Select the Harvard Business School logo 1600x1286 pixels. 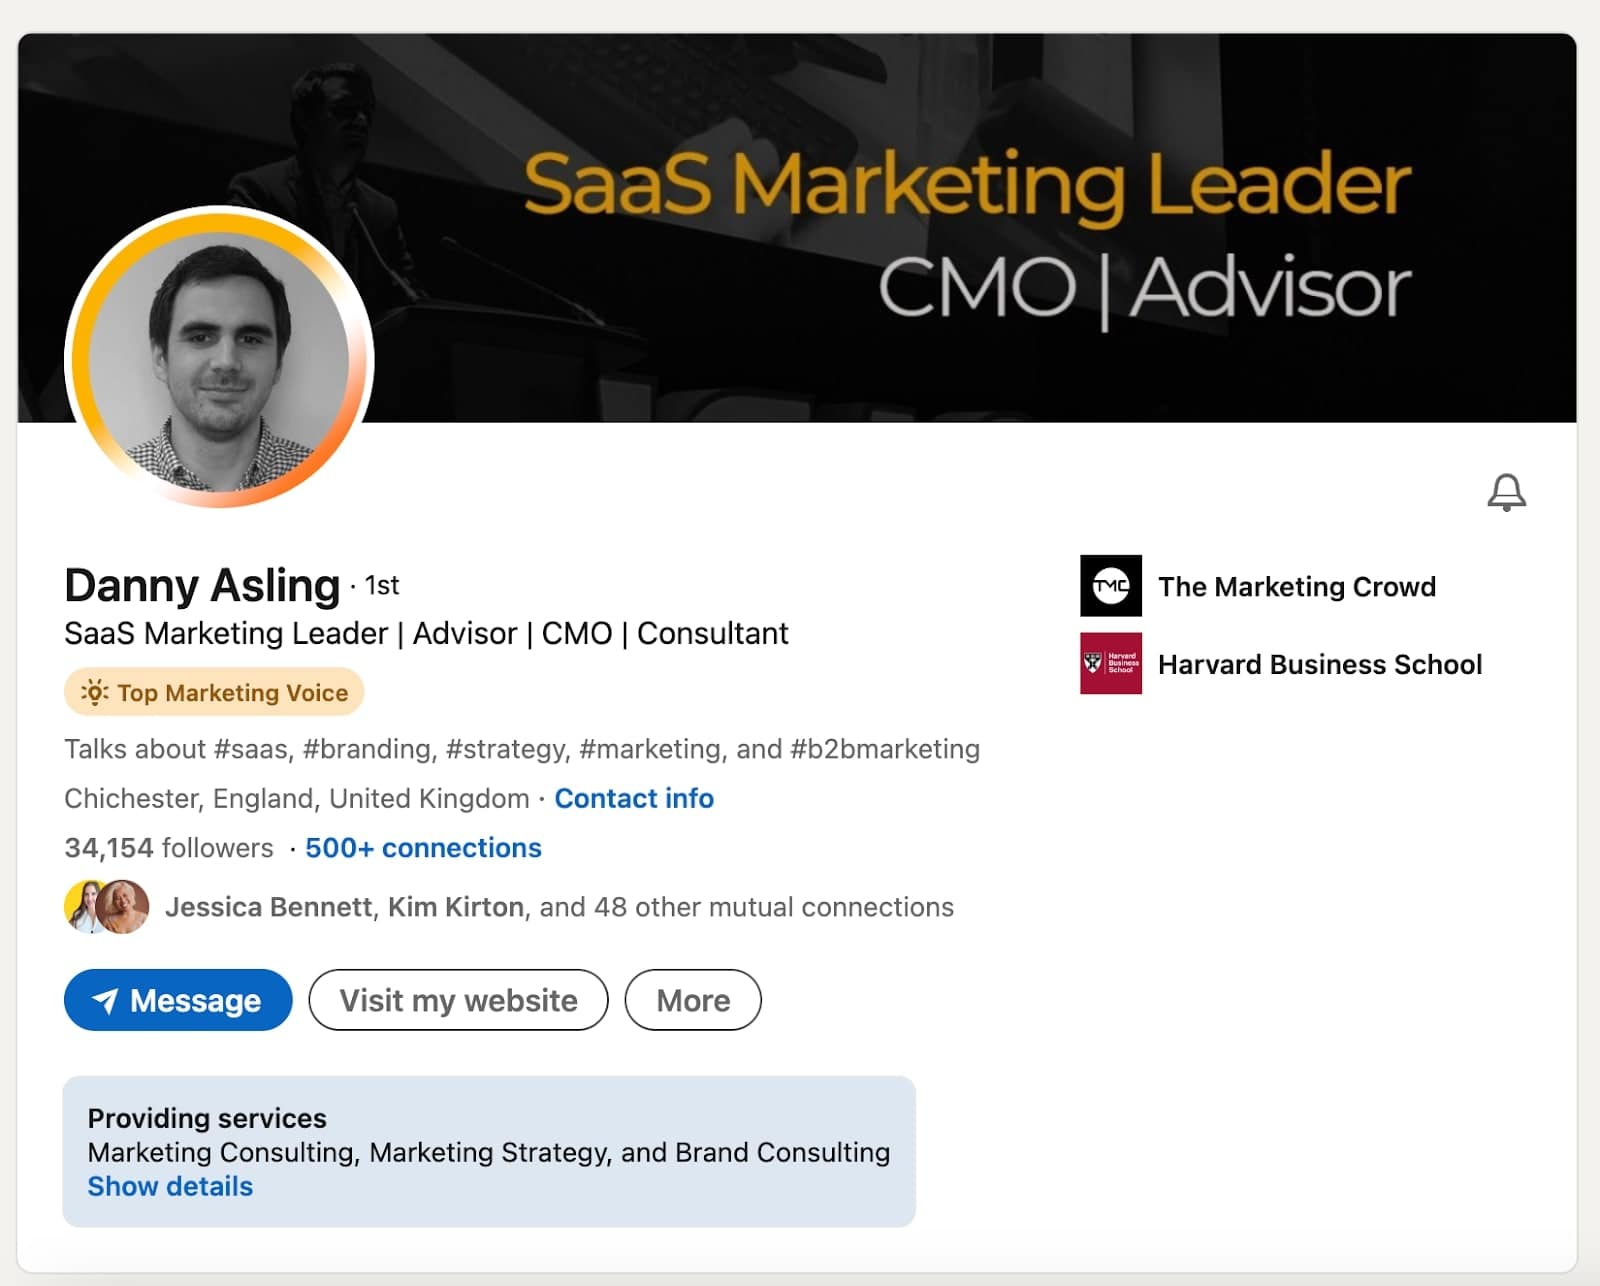tap(1110, 664)
